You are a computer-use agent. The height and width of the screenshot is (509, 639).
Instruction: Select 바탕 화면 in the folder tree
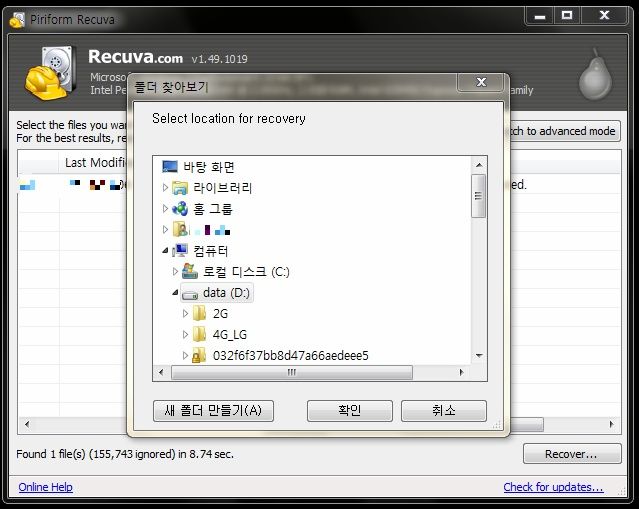(x=209, y=167)
